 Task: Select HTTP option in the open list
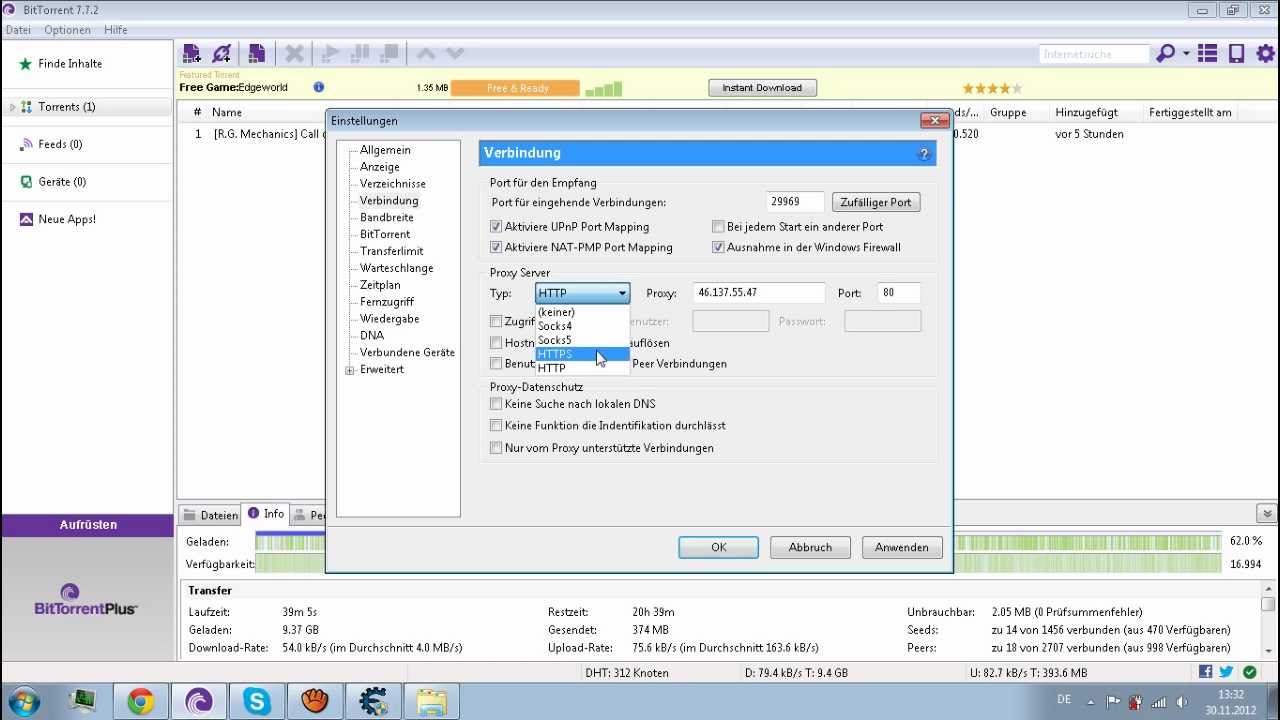coord(582,368)
